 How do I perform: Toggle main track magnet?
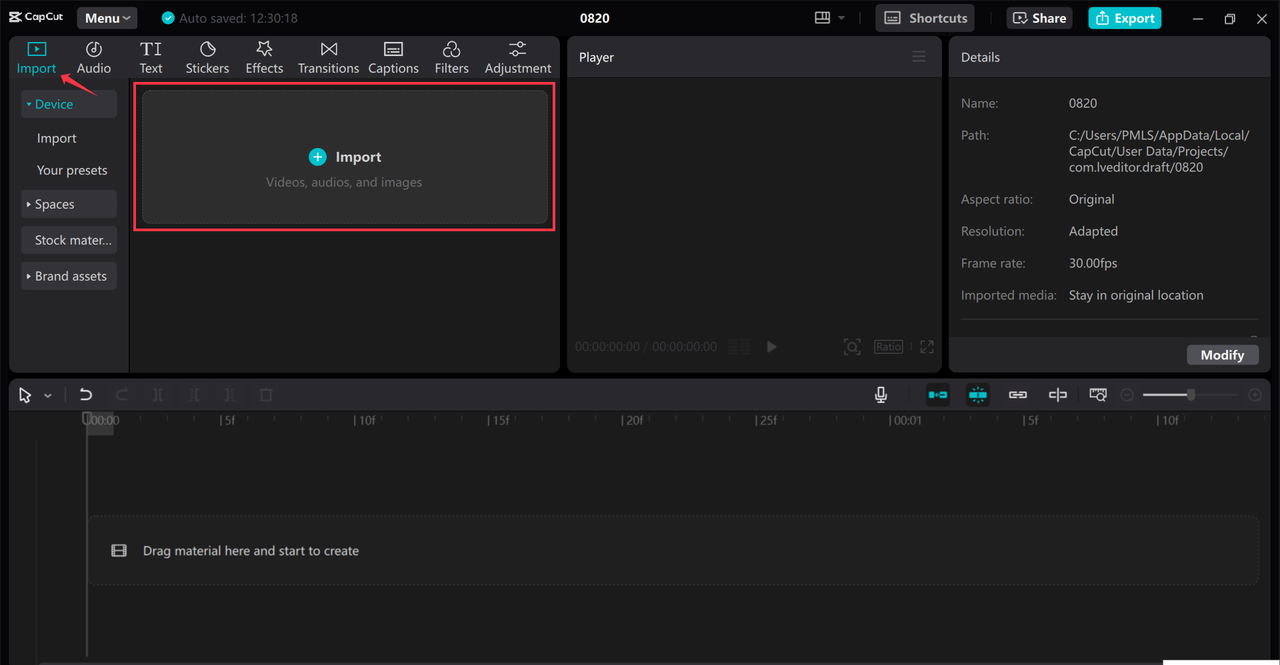point(938,395)
